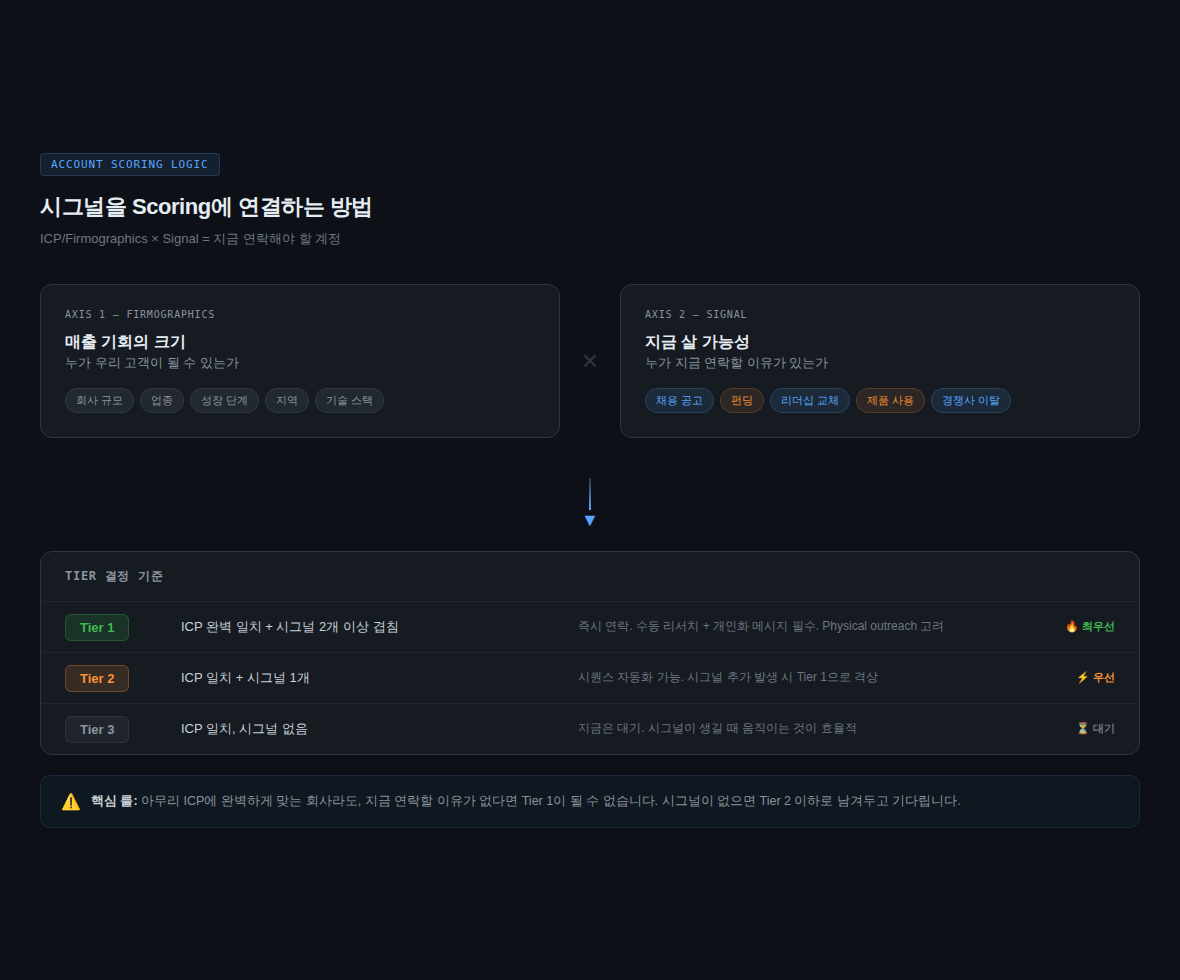Click the multiplication sign between the cards
This screenshot has width=1180, height=980.
pos(590,361)
